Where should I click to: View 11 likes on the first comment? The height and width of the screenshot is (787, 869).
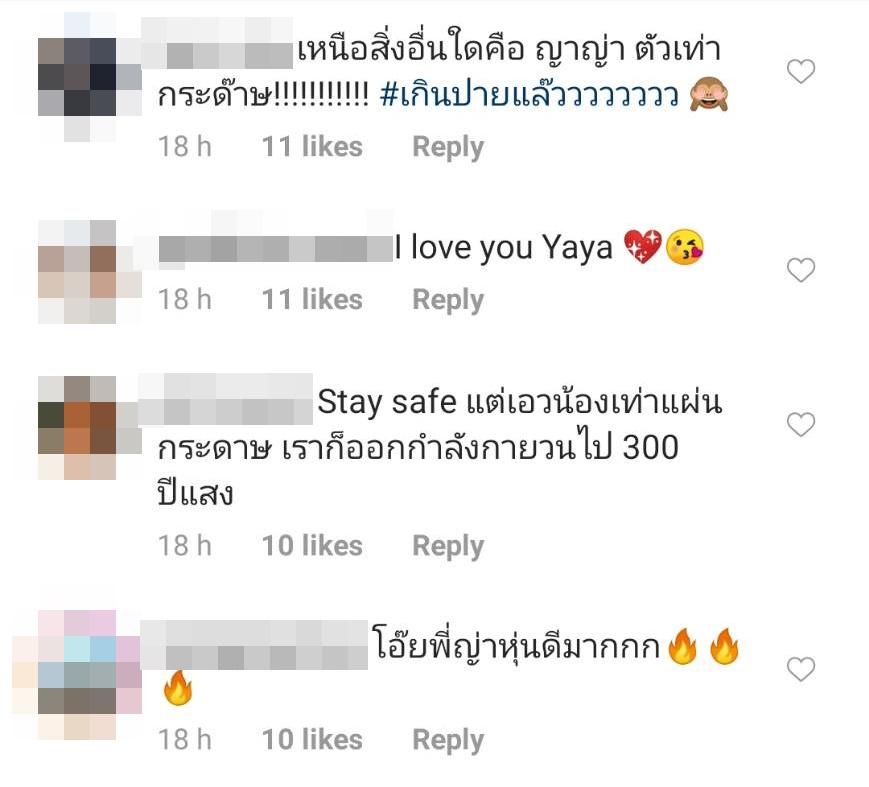pyautogui.click(x=312, y=147)
